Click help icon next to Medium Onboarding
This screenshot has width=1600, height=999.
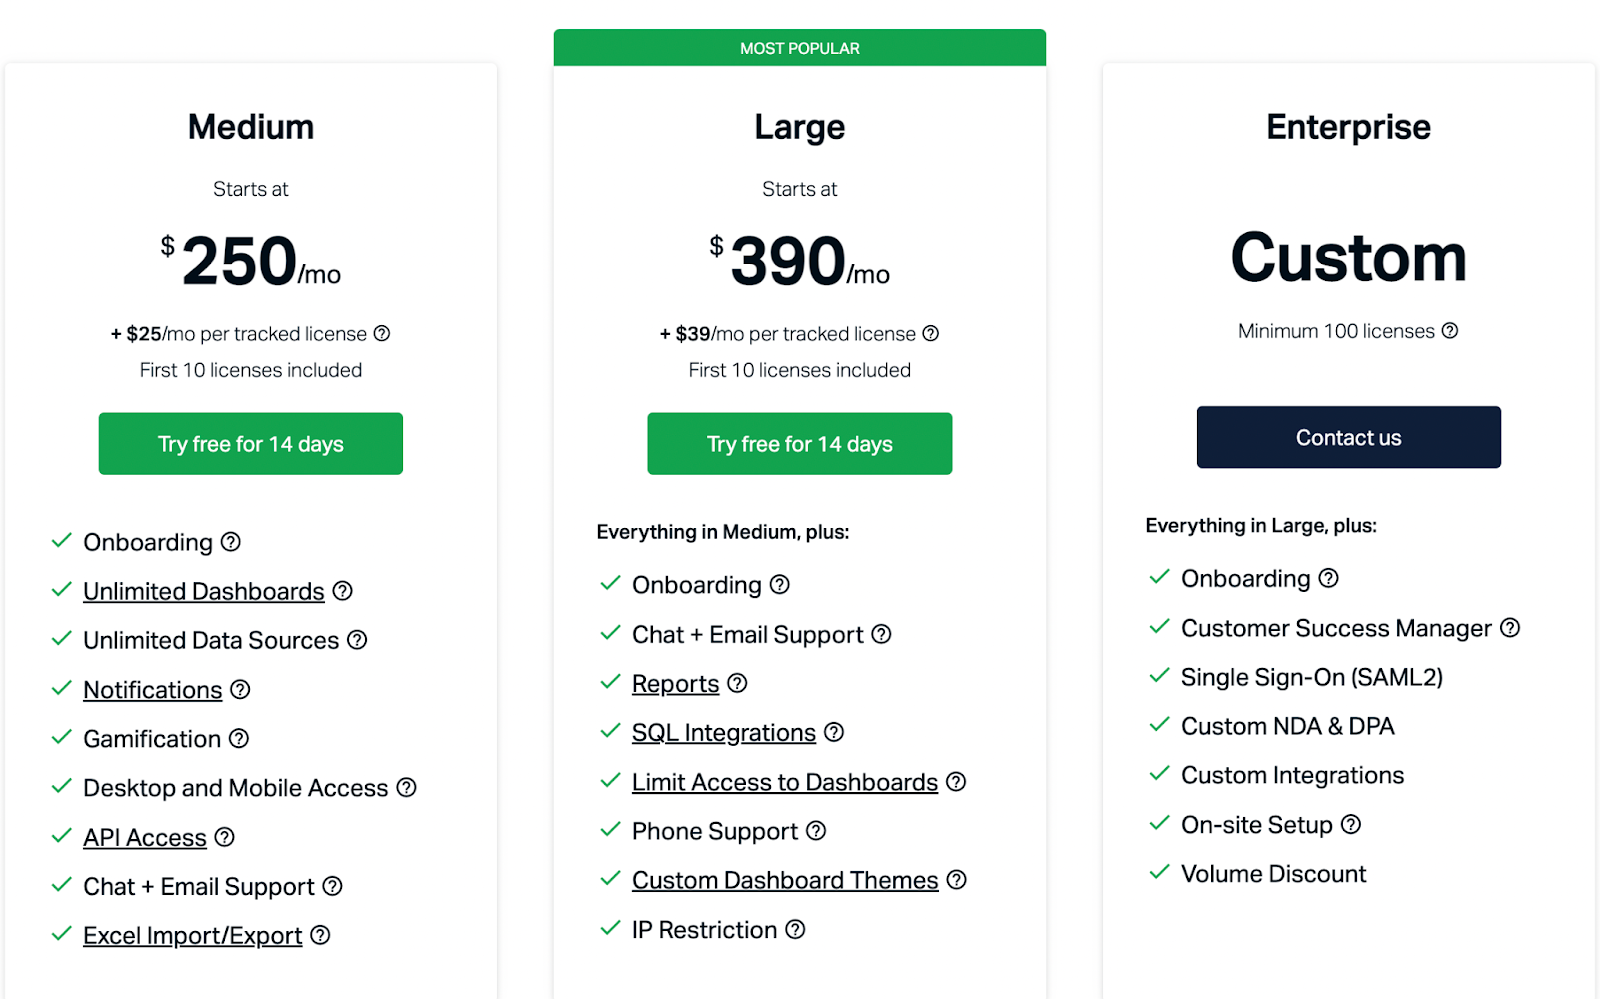[231, 542]
